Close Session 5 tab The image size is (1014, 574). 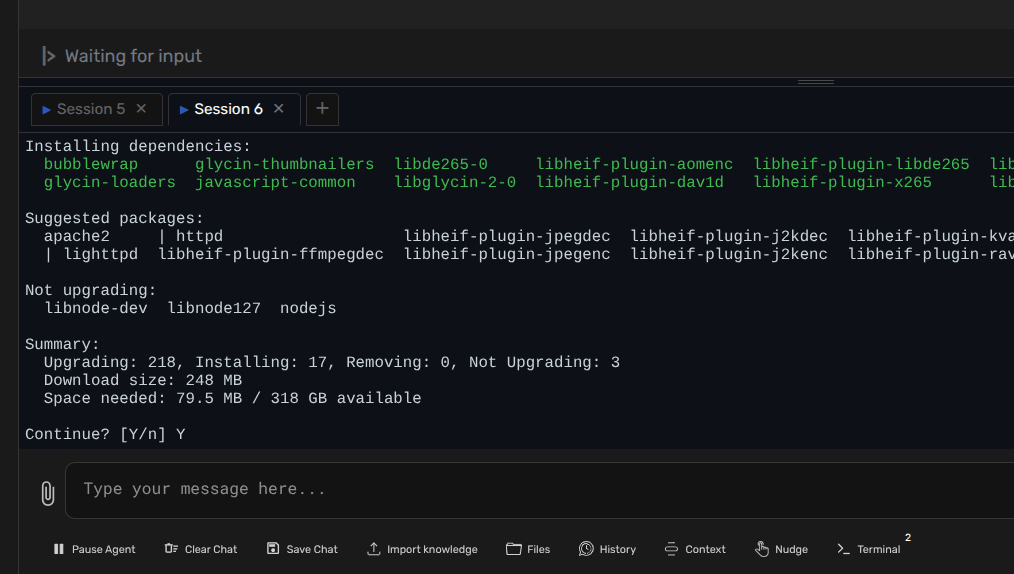(x=141, y=109)
